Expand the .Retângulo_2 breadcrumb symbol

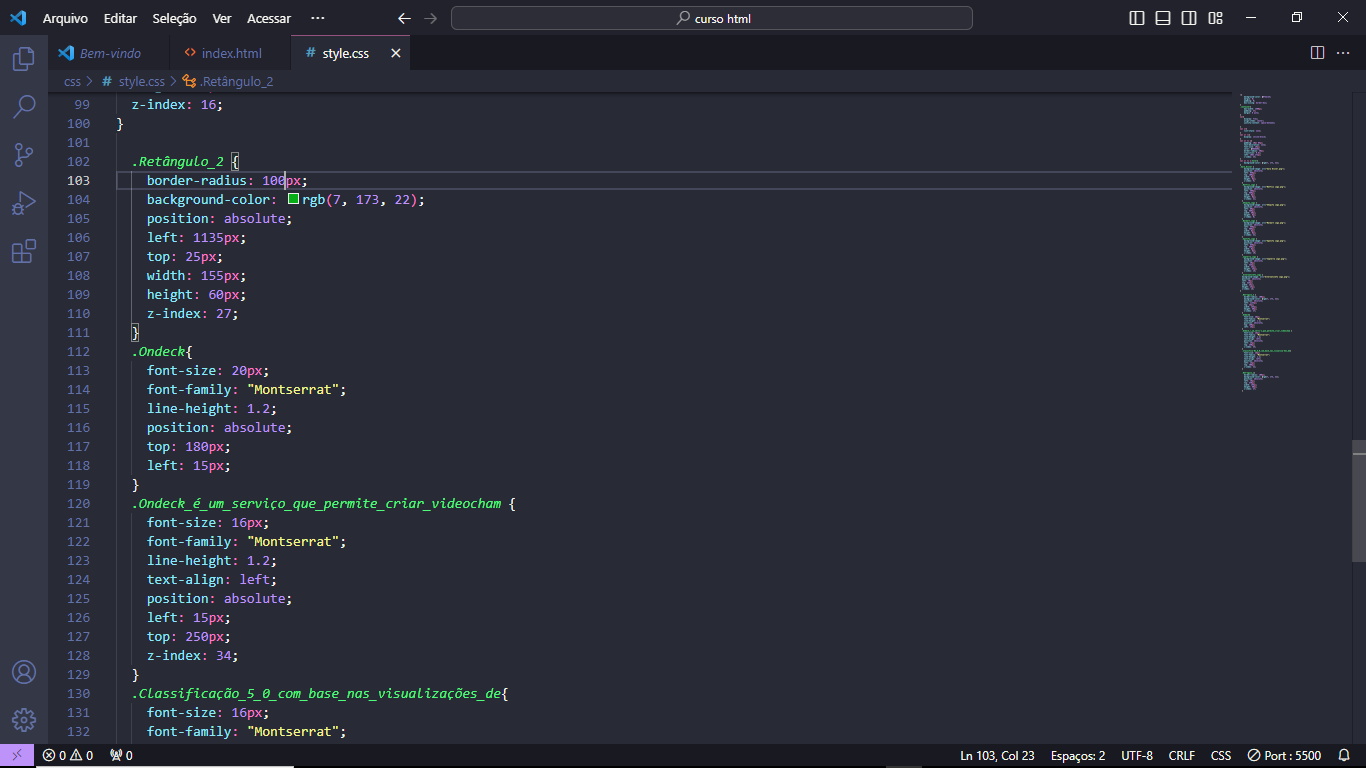coord(235,82)
